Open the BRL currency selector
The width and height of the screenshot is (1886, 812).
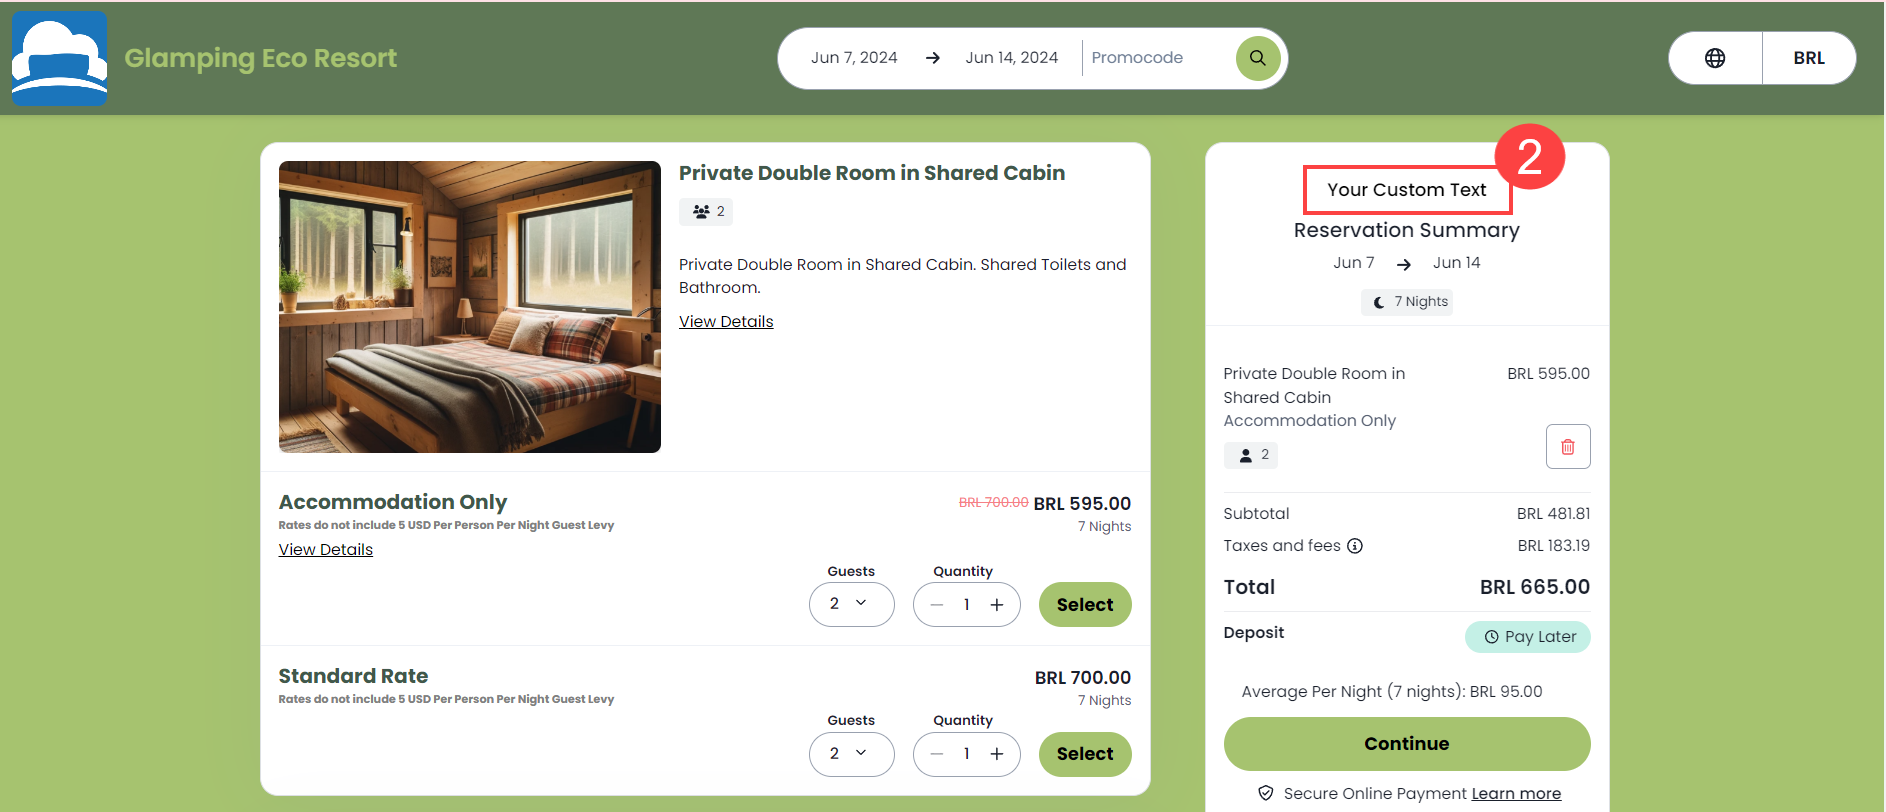tap(1810, 58)
